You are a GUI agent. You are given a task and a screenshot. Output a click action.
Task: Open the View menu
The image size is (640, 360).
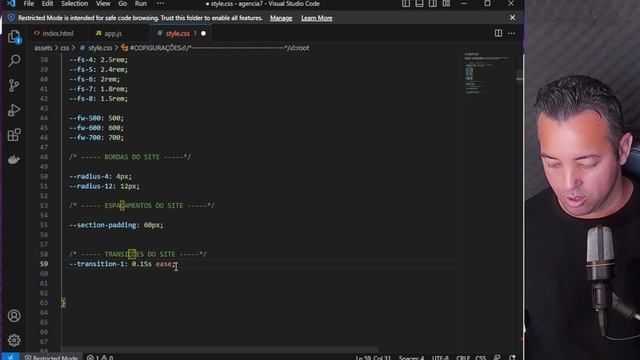pyautogui.click(x=103, y=4)
